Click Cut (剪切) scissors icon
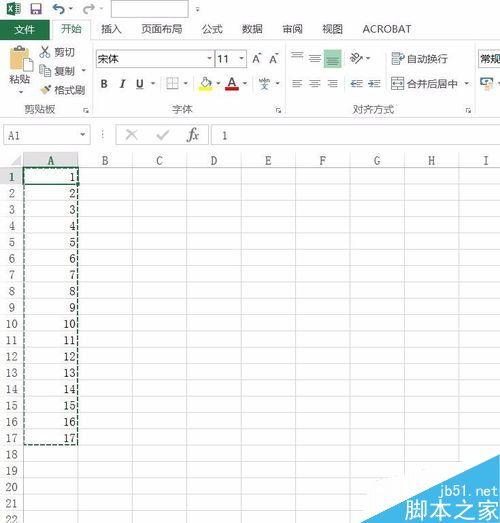 tap(45, 52)
